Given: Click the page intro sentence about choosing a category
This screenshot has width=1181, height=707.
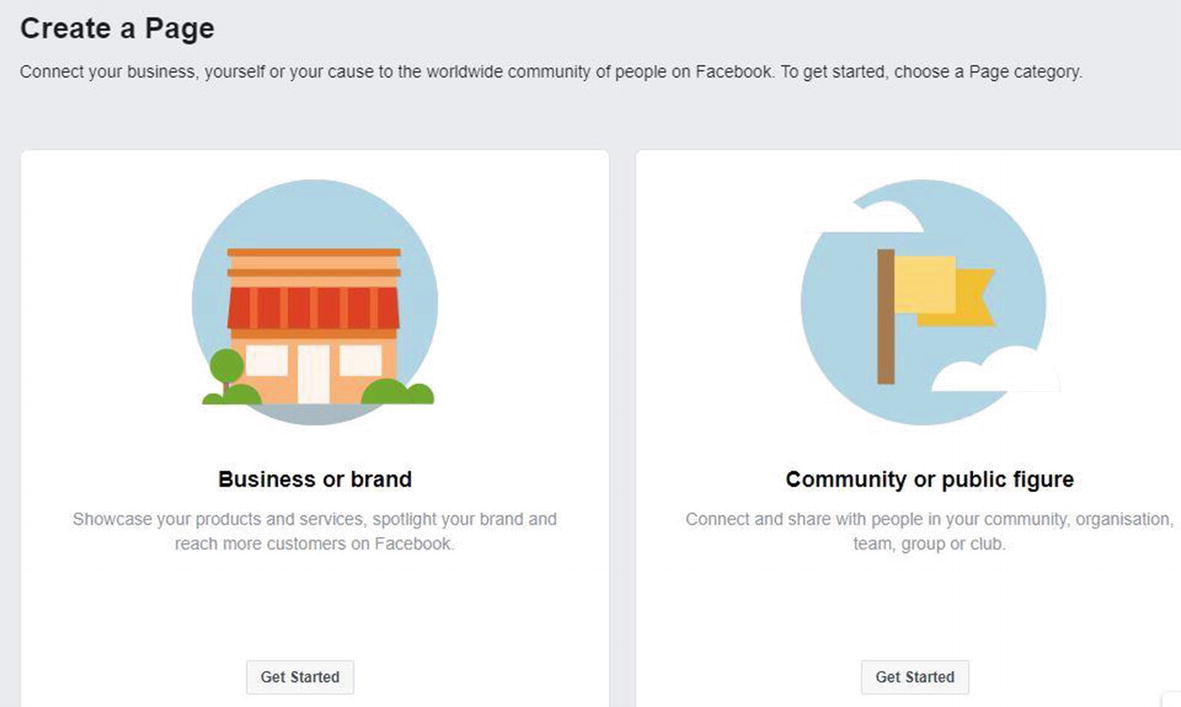Looking at the screenshot, I should [x=551, y=72].
